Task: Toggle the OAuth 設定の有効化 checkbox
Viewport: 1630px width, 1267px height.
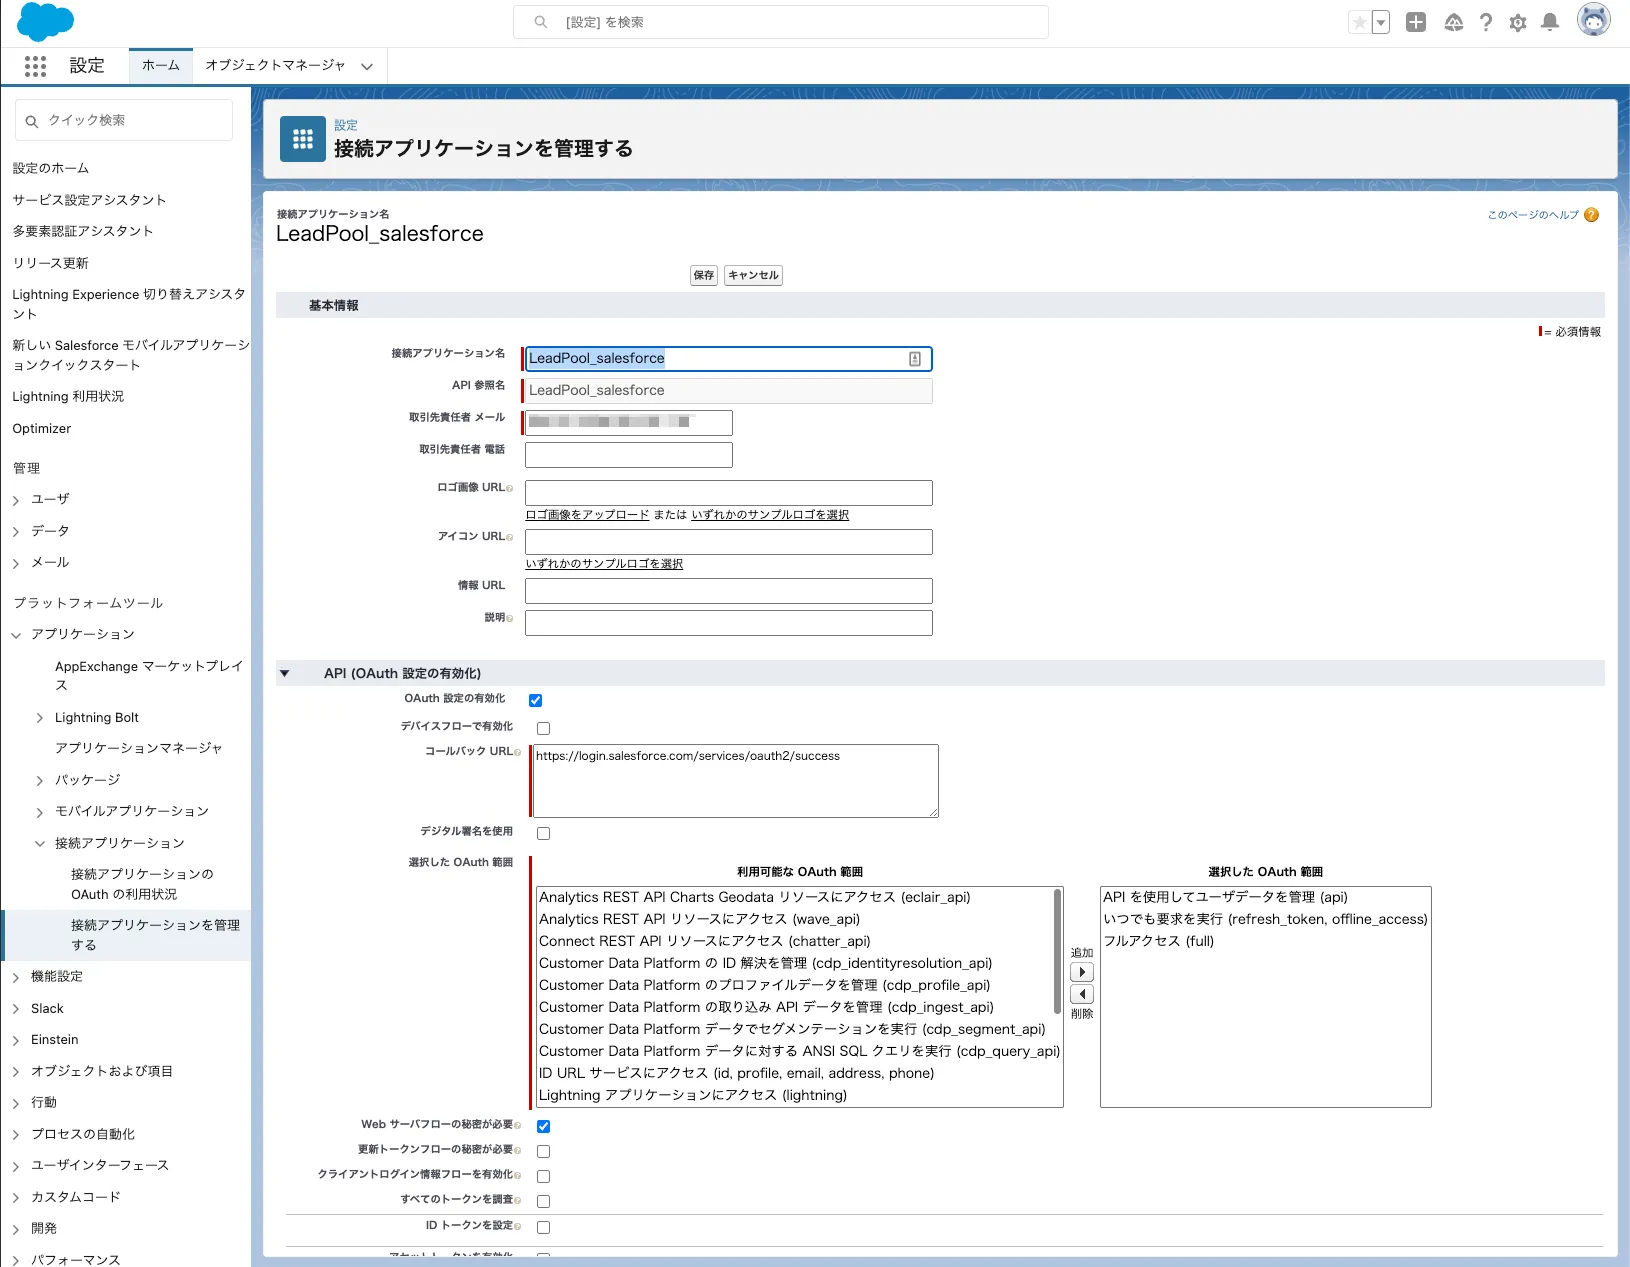Action: (x=536, y=700)
